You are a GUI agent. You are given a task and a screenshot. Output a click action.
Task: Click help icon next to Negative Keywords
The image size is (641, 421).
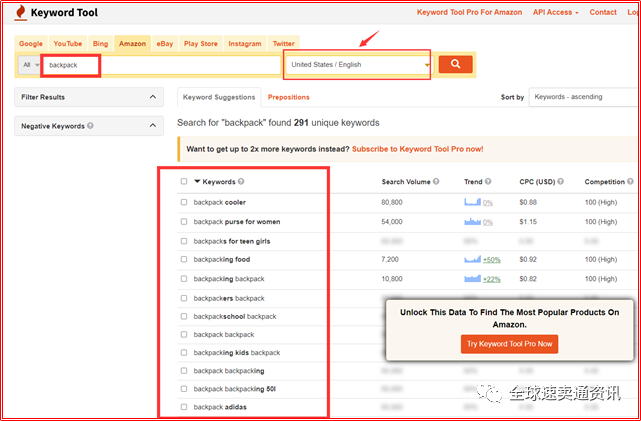coord(91,126)
